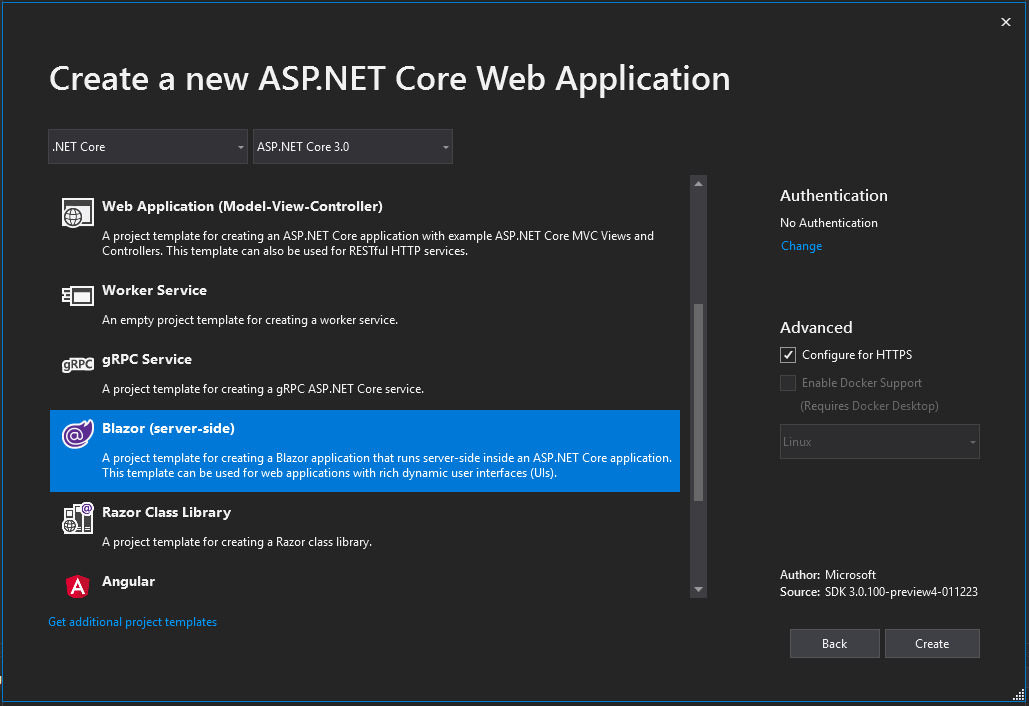
Task: Click the Web Application MVC template icon
Action: [x=77, y=213]
